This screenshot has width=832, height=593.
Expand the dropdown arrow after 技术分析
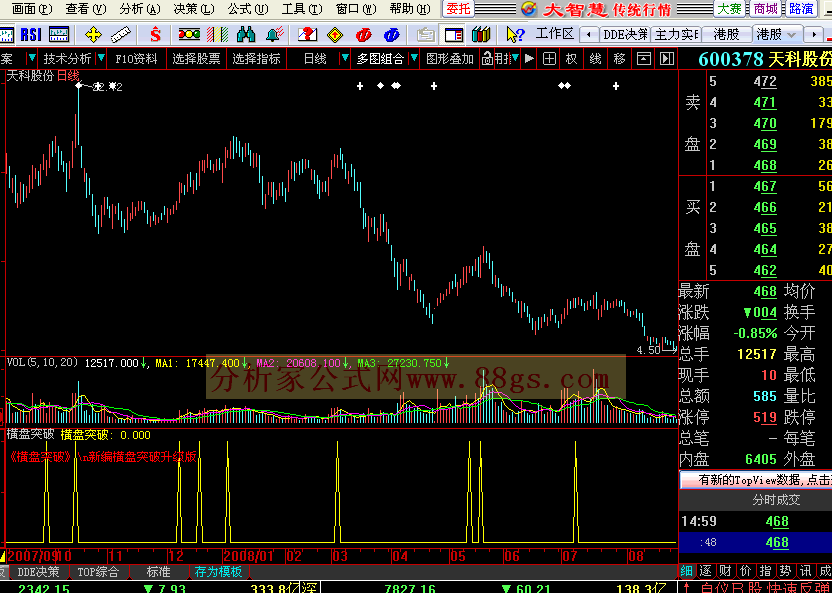(x=101, y=58)
